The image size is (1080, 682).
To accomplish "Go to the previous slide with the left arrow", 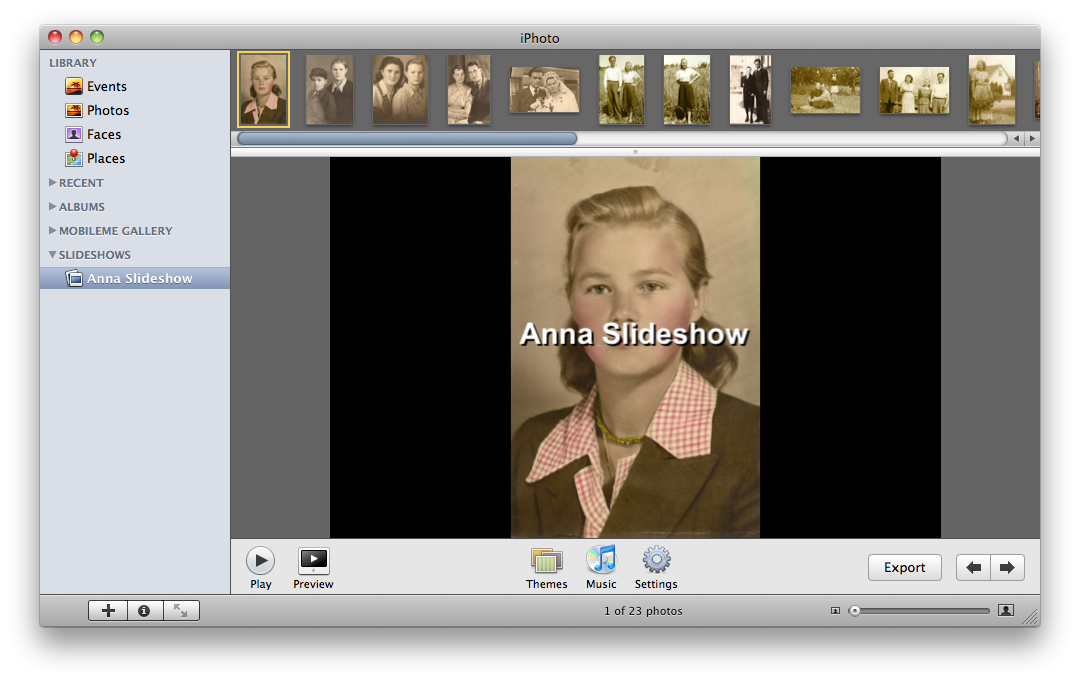I will pos(973,568).
